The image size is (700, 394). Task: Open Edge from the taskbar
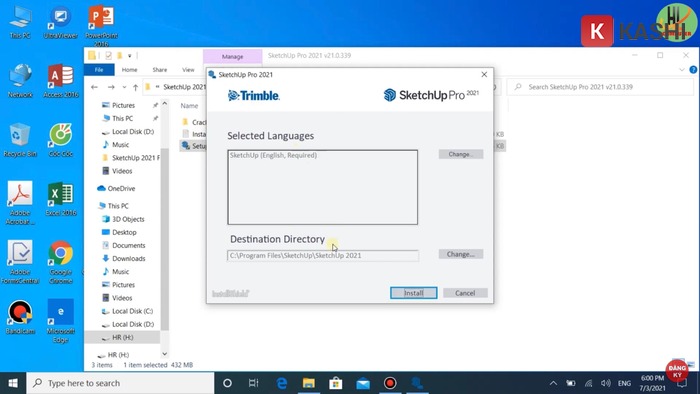(282, 383)
